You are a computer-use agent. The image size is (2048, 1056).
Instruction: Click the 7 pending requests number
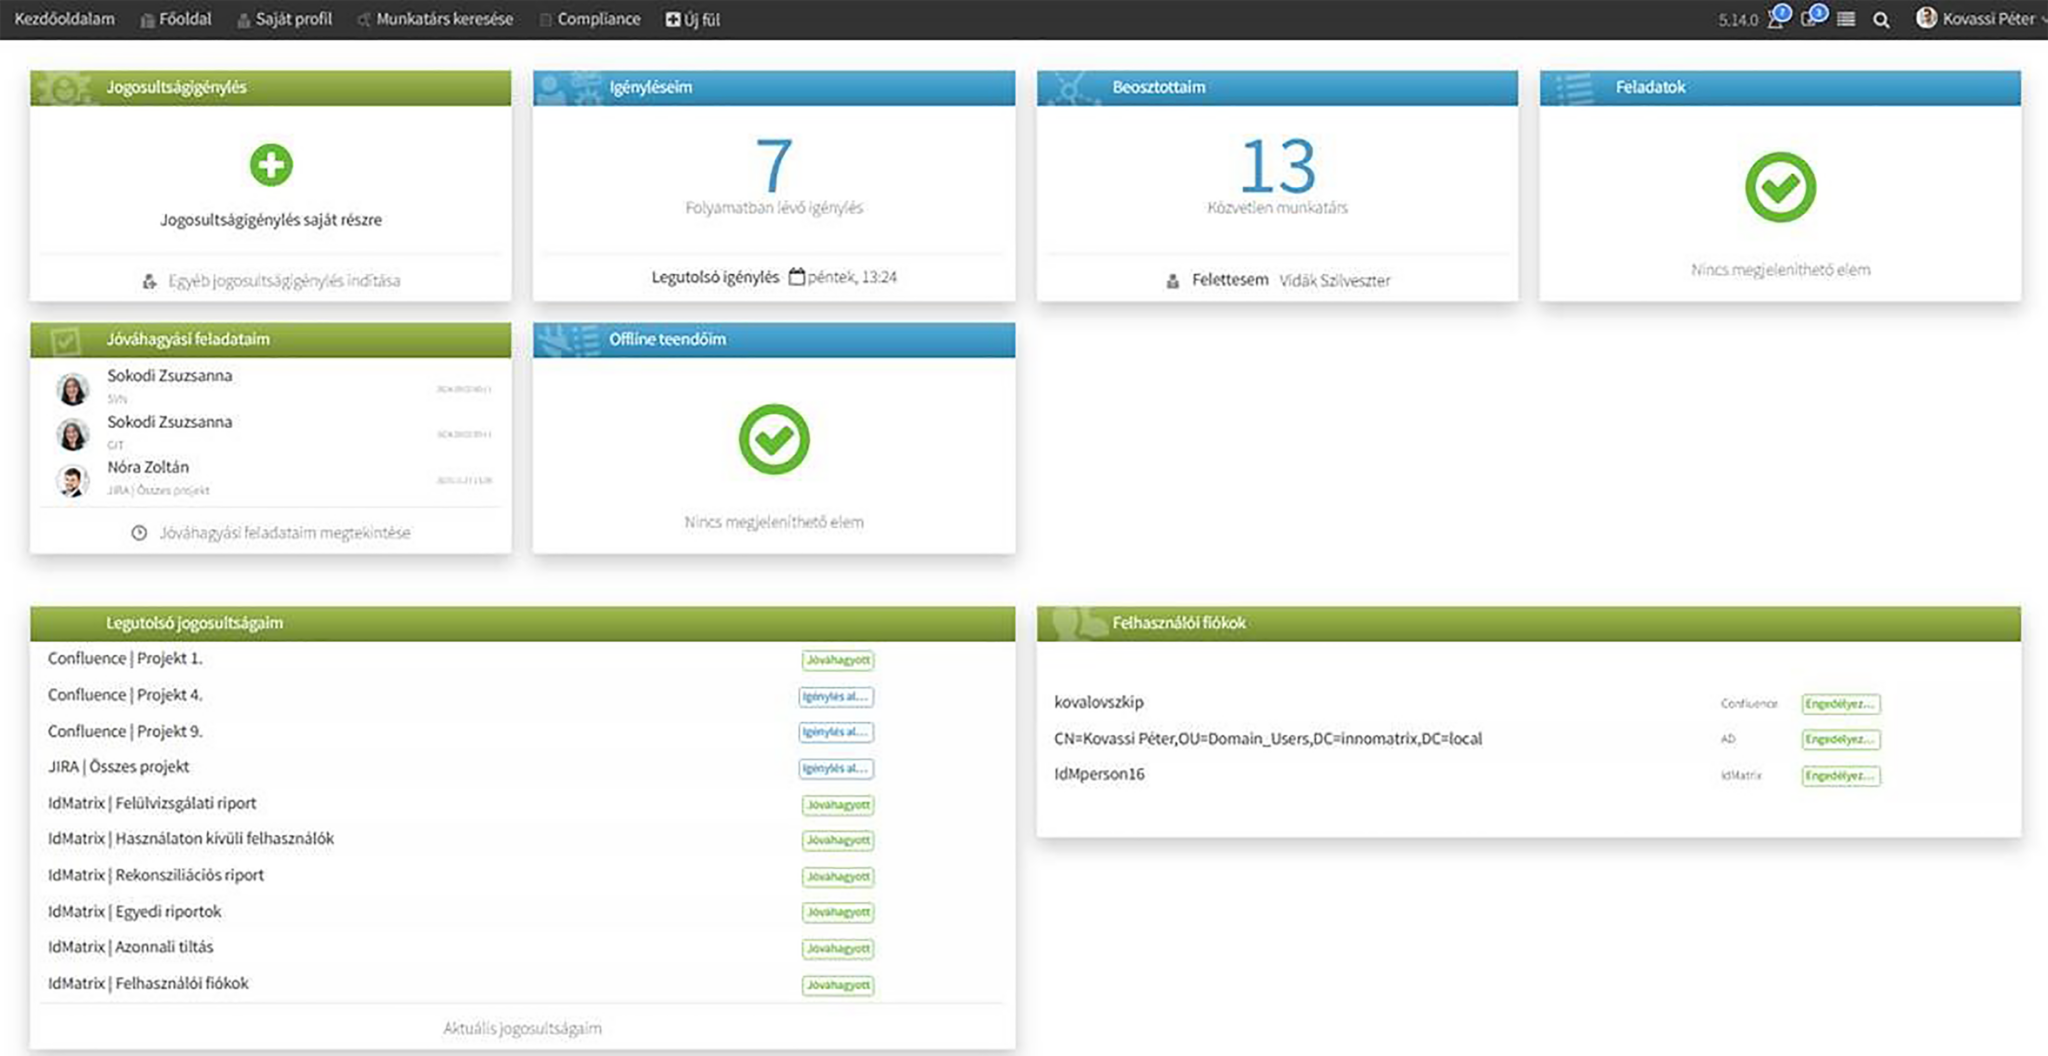774,166
